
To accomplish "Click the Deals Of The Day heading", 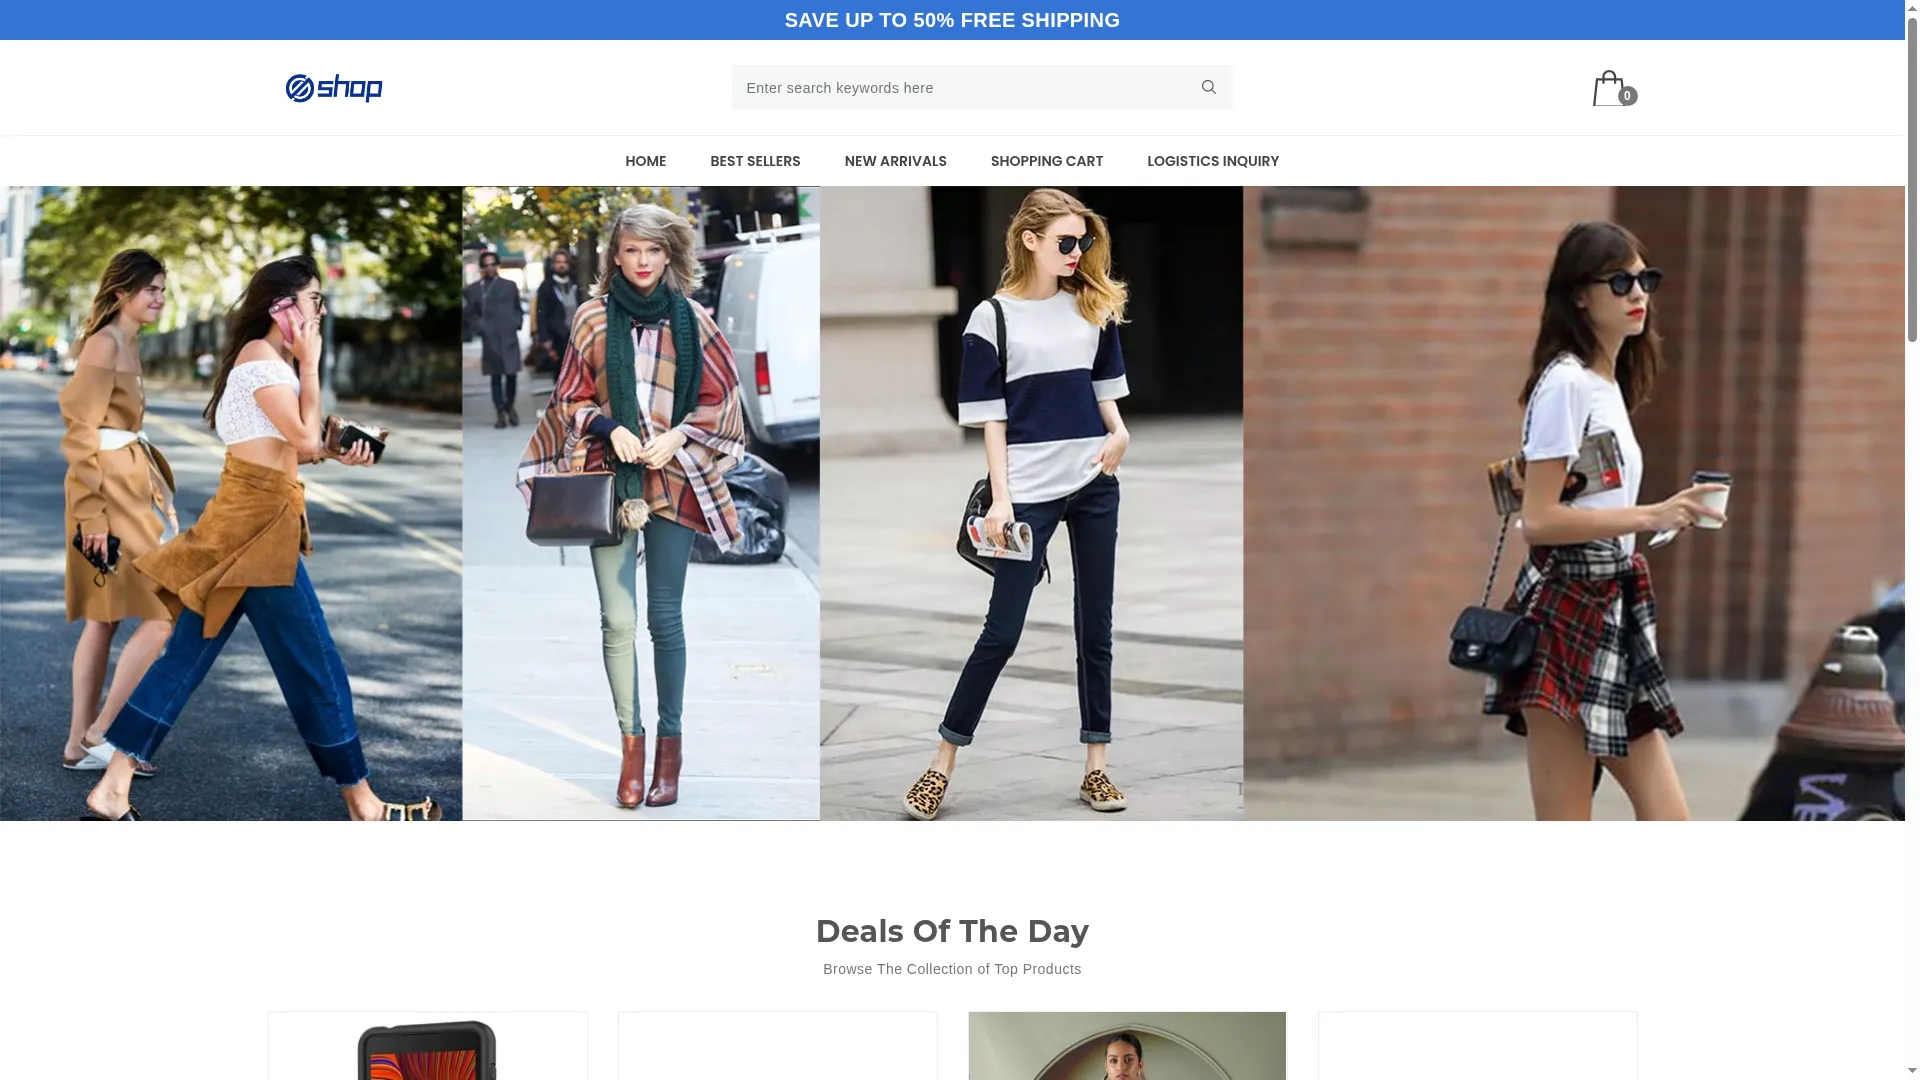I will 952,931.
